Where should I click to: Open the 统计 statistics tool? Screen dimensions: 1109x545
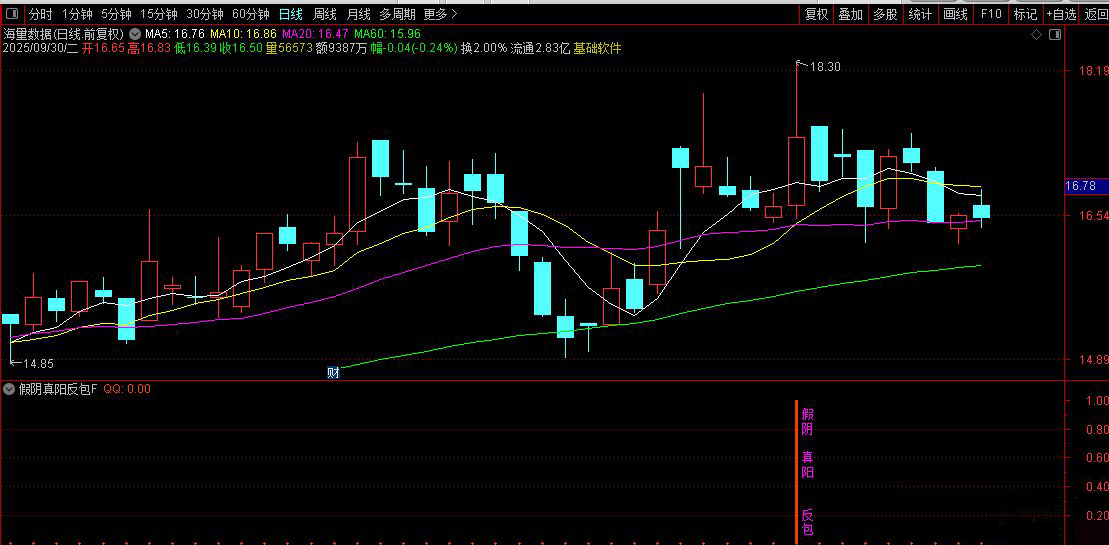point(920,14)
